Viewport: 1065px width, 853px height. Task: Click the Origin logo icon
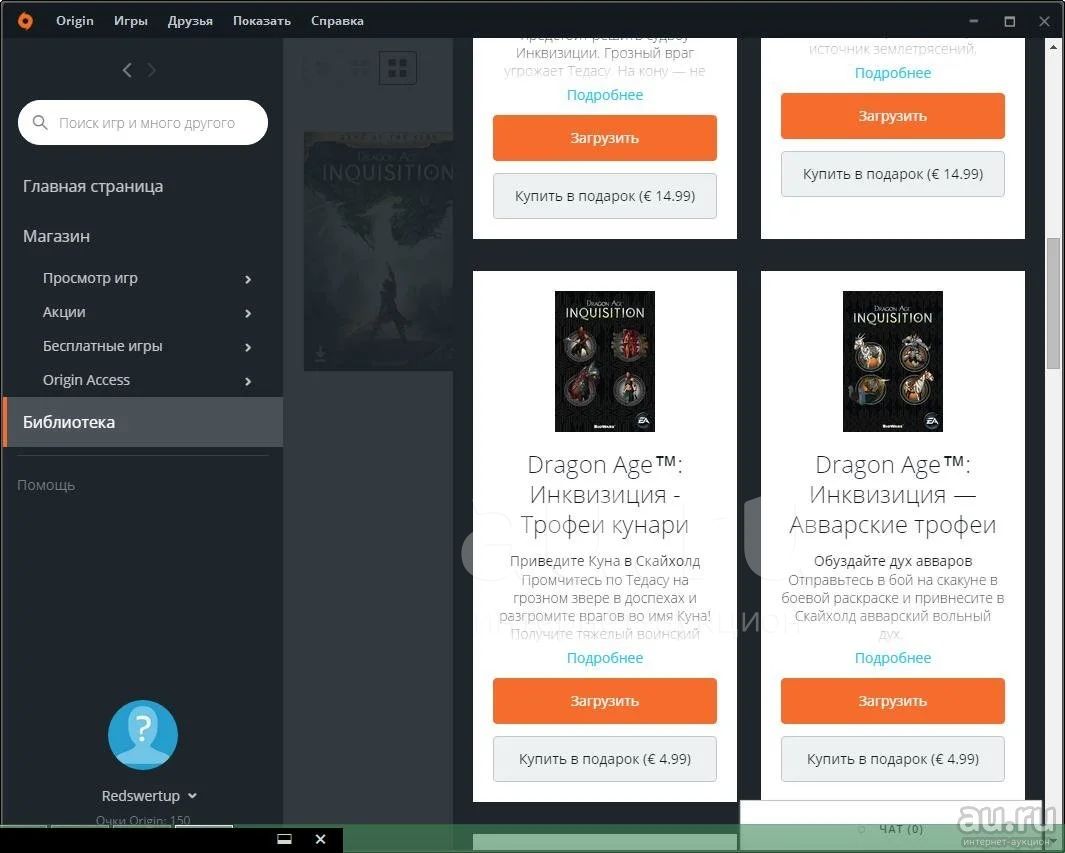(25, 21)
